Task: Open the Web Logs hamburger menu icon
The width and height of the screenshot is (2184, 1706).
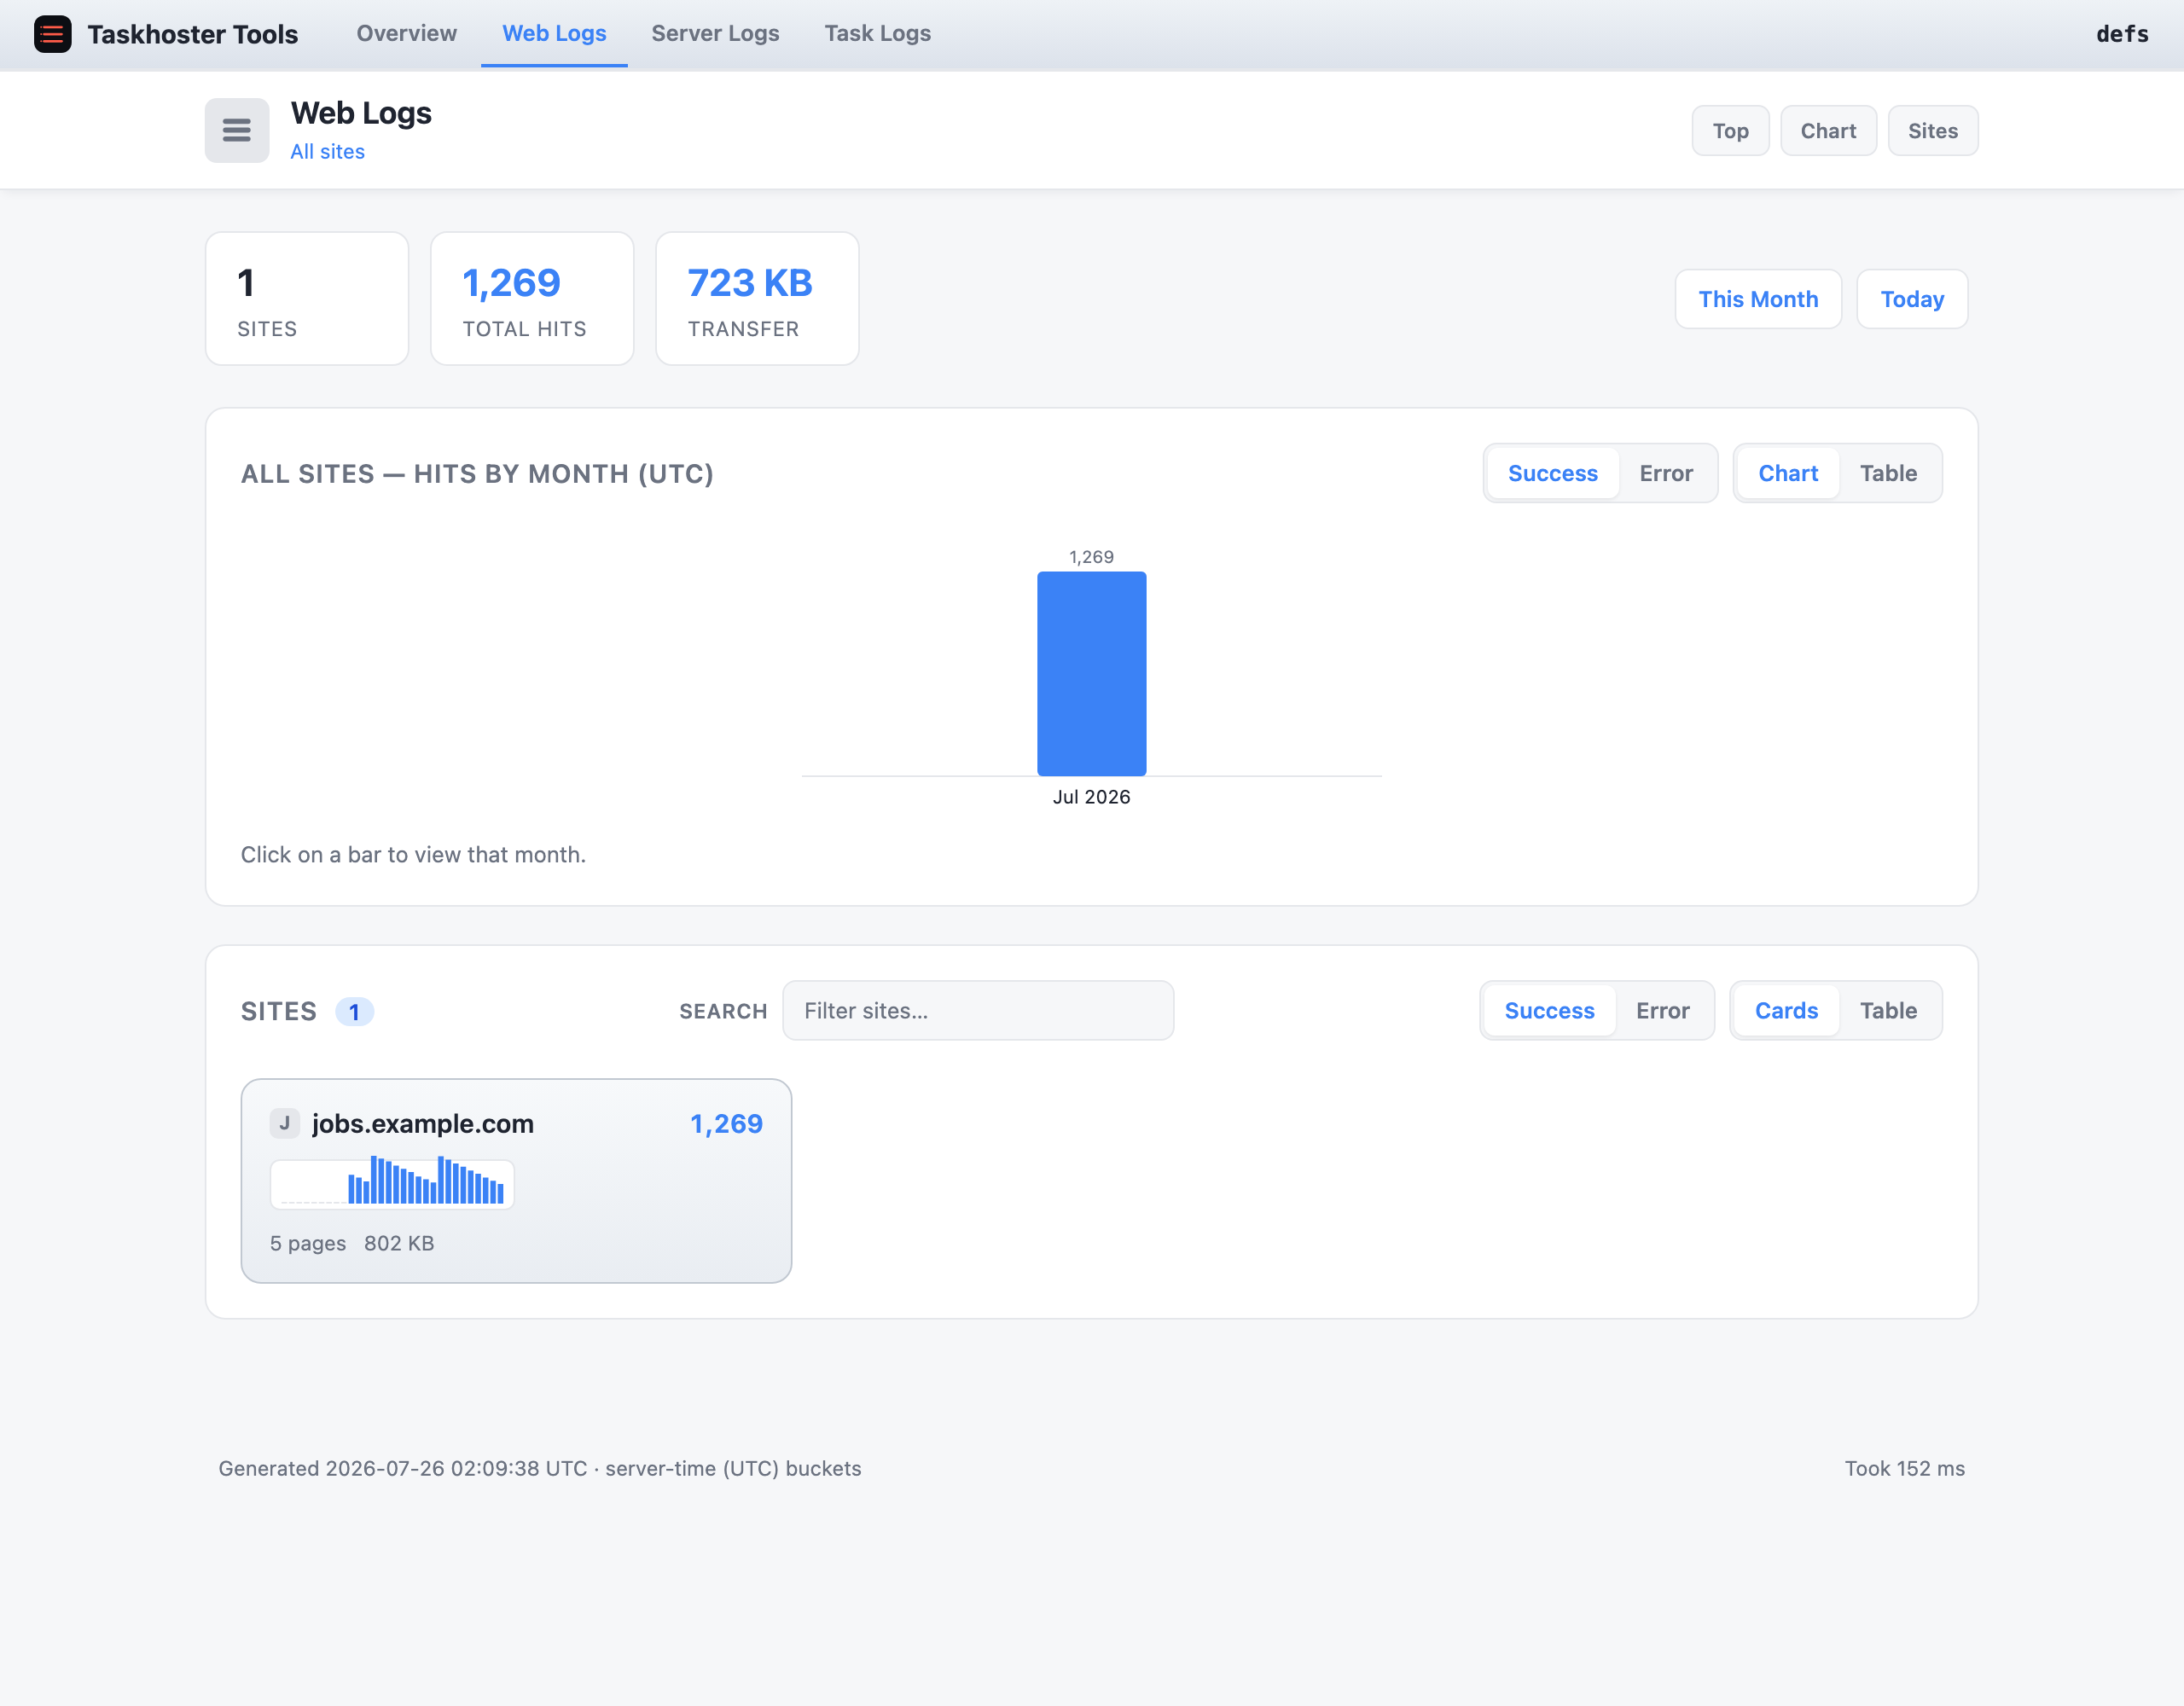Action: [x=237, y=130]
